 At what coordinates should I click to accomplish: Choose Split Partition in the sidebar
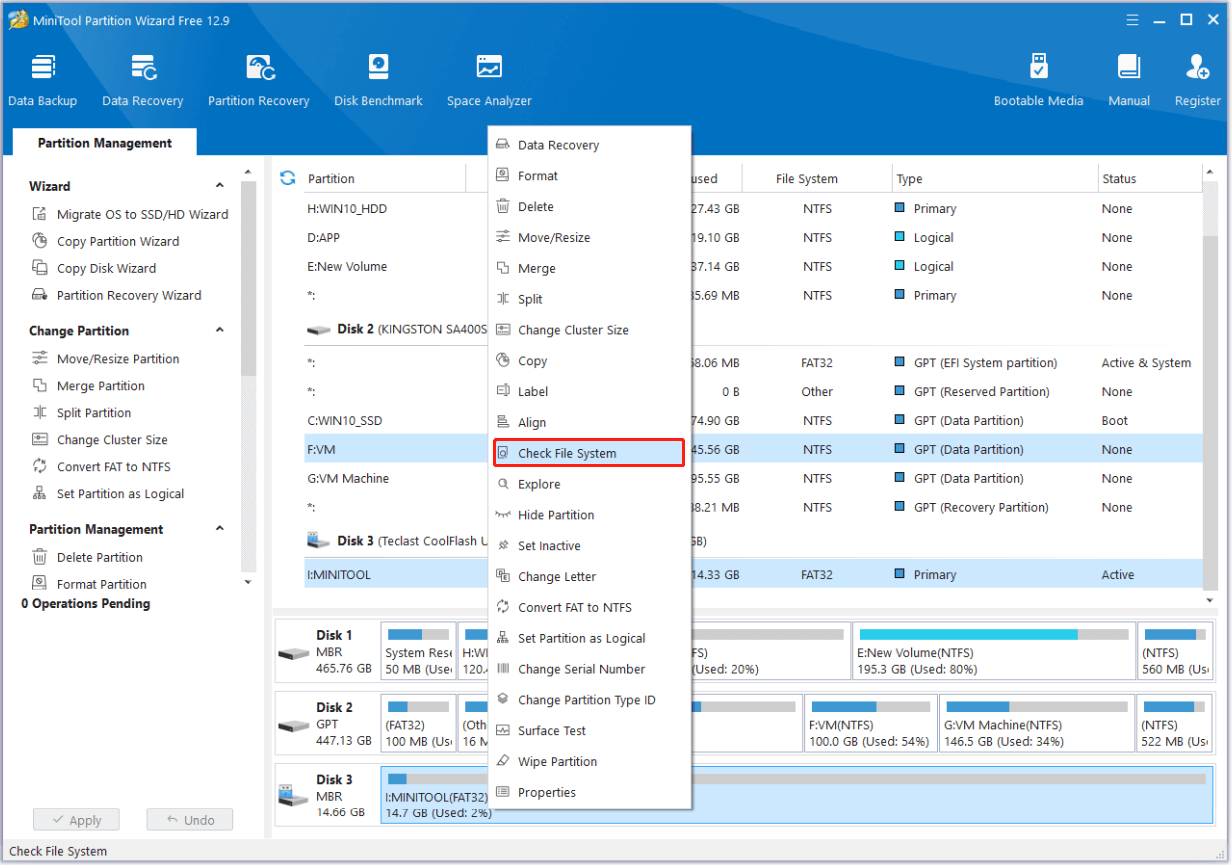[82, 413]
